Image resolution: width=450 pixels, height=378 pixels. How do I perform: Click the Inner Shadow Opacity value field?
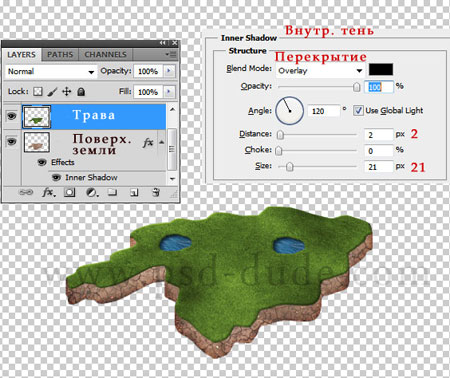click(379, 87)
